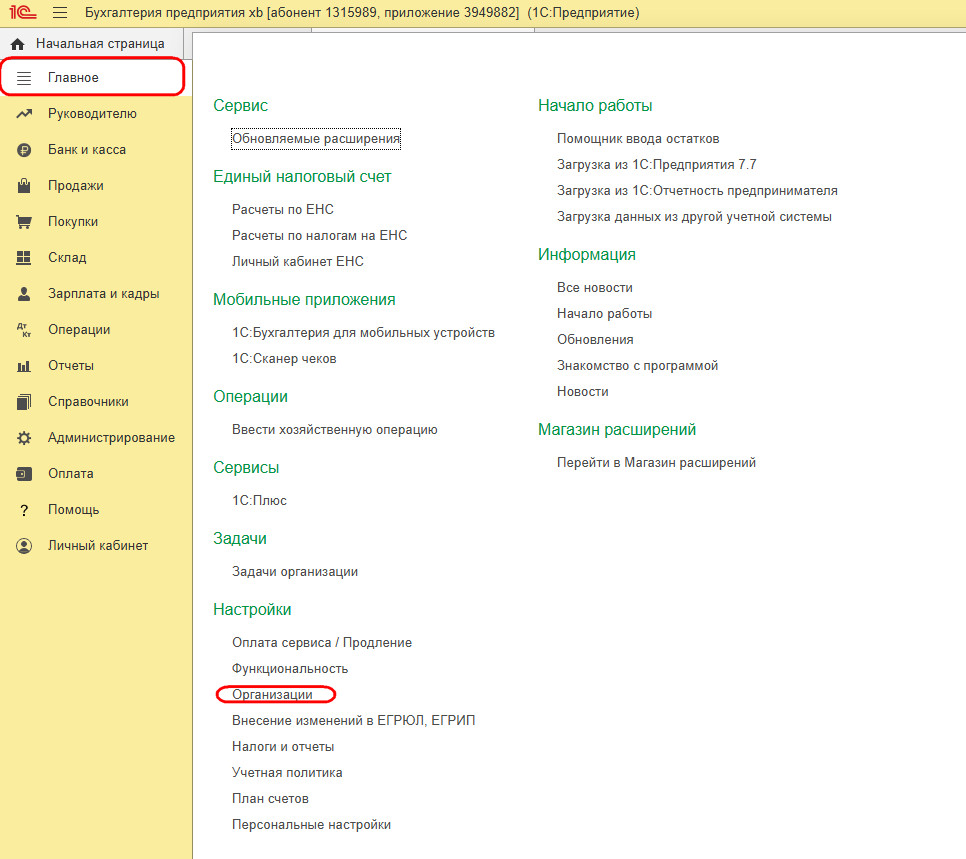The image size is (966, 859).
Task: Open План счетов link
Action: 270,799
